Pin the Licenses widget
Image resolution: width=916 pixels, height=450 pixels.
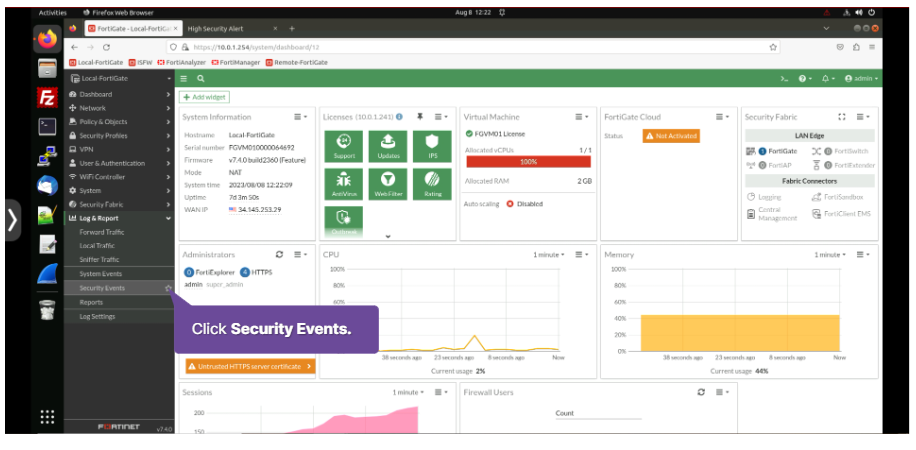coord(419,117)
